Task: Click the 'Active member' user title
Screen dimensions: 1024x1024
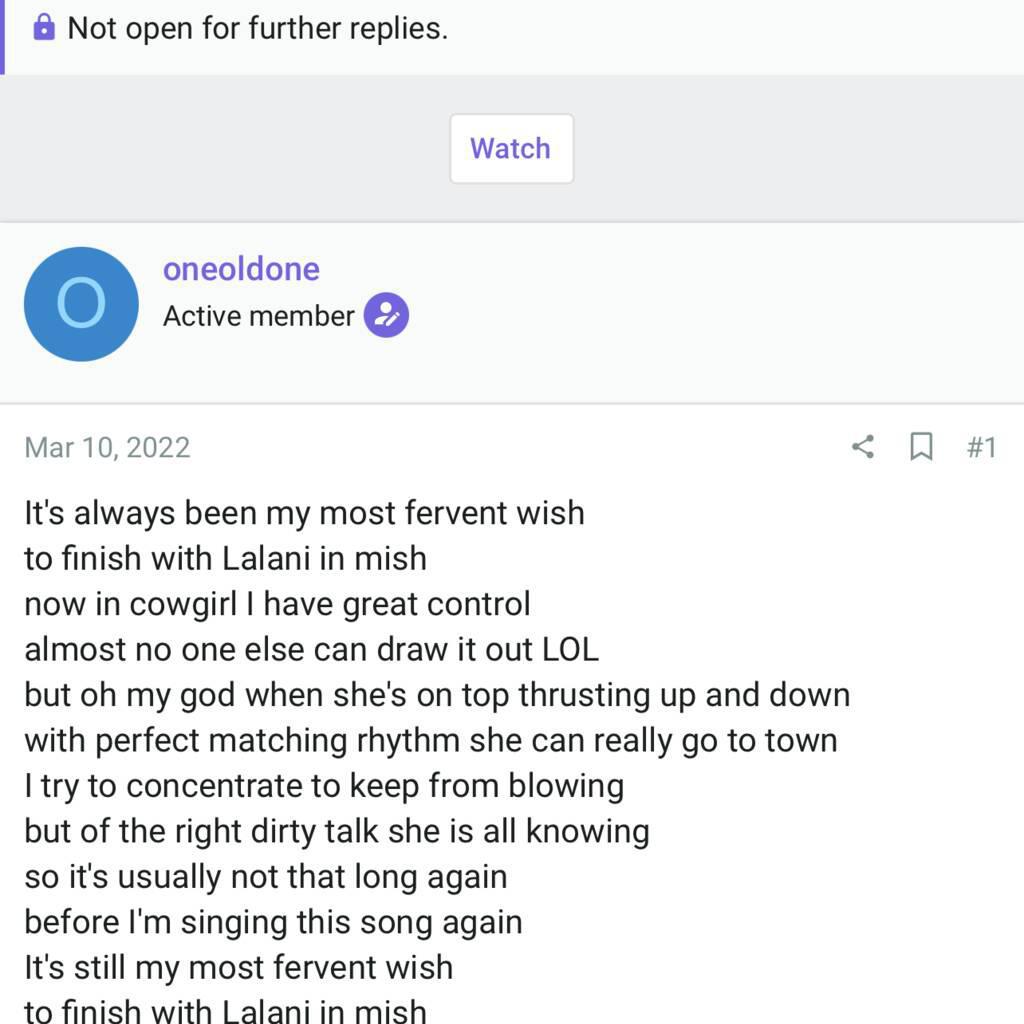Action: coord(258,316)
